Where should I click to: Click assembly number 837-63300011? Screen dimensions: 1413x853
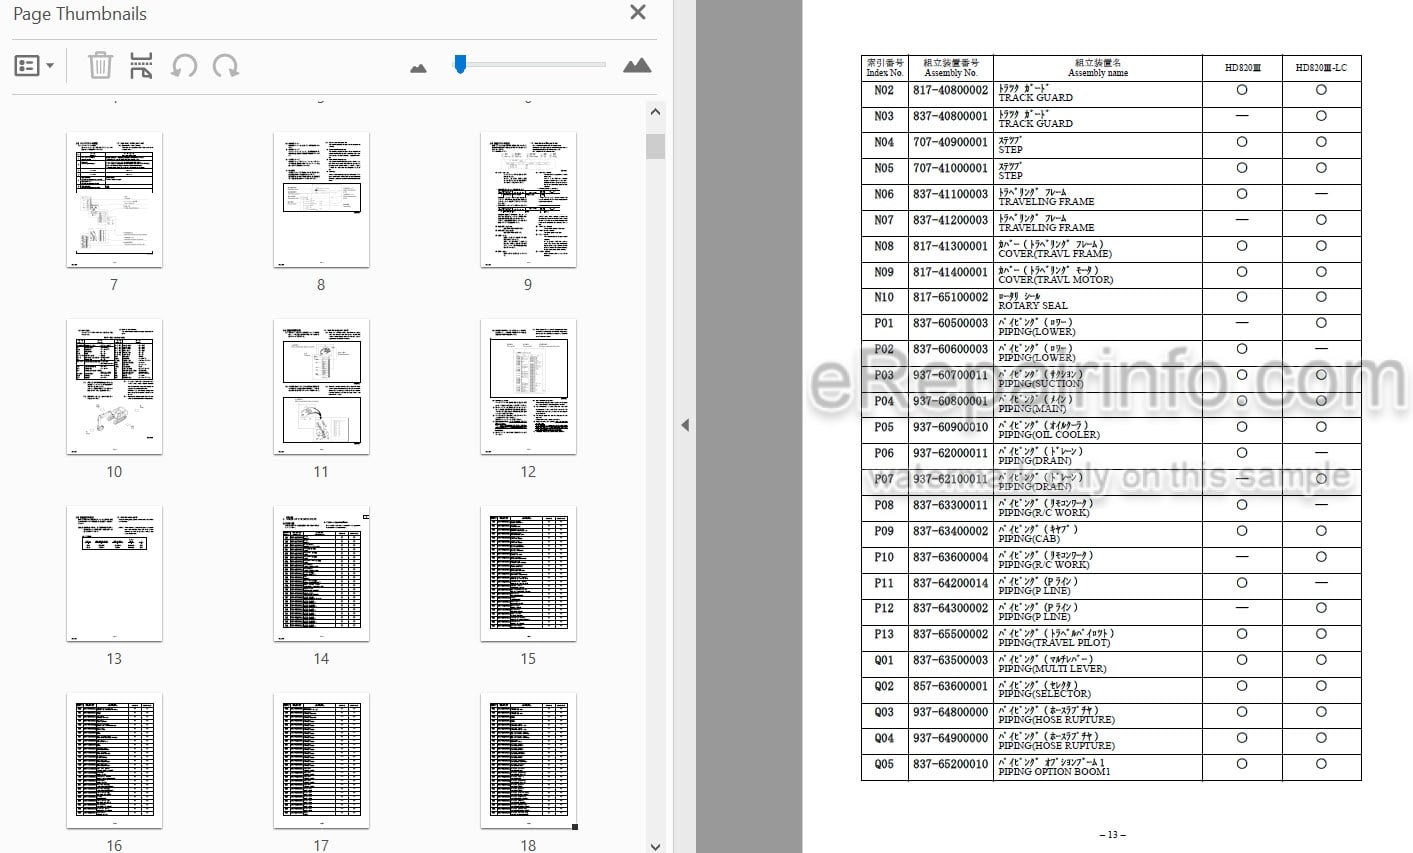tap(950, 505)
